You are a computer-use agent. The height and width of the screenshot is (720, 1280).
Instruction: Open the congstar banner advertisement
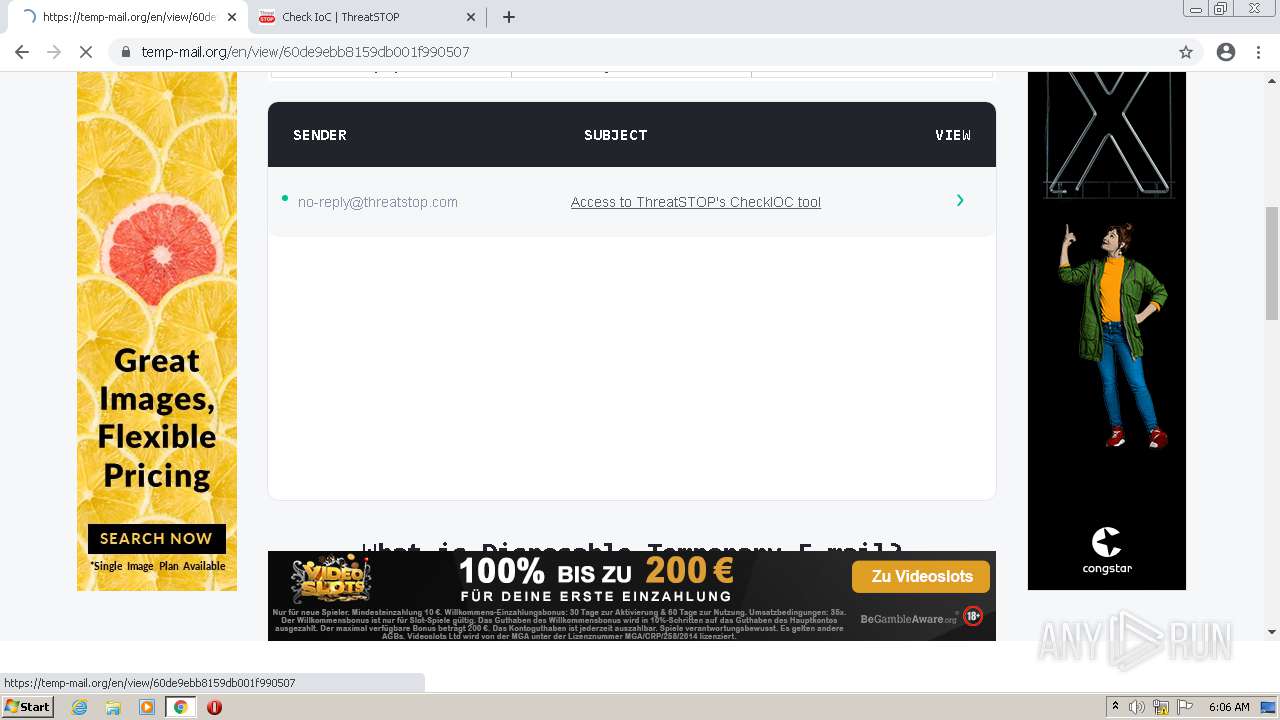1107,331
